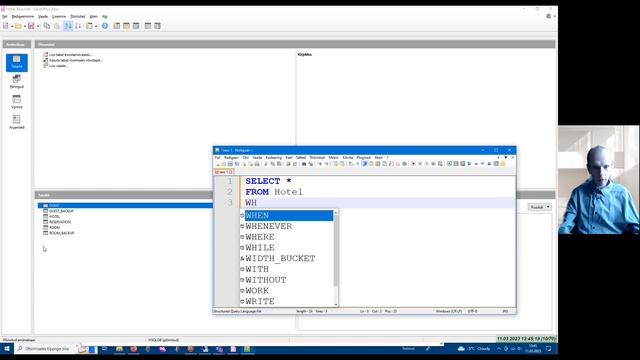This screenshot has height=360, width=640.
Task: Open the Fail menu in LibreOffice Base
Action: 4,16
